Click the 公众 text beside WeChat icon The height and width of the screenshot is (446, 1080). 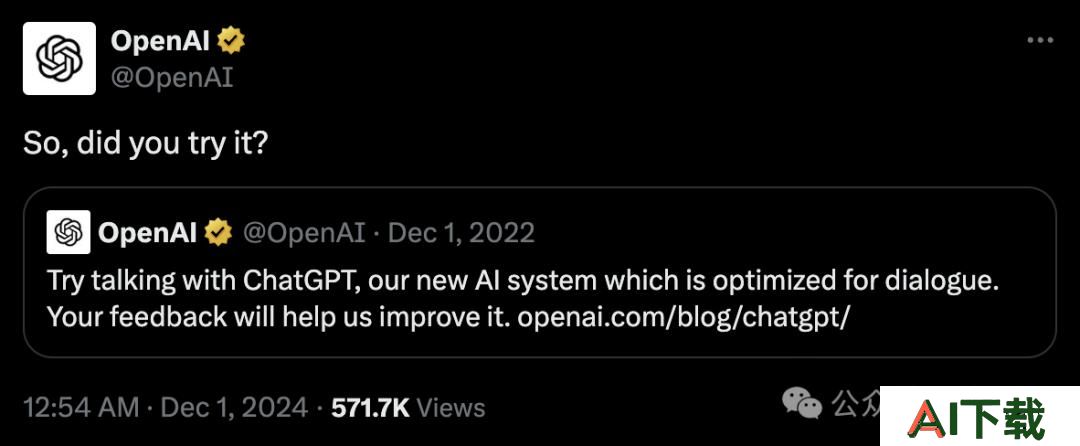(x=855, y=403)
